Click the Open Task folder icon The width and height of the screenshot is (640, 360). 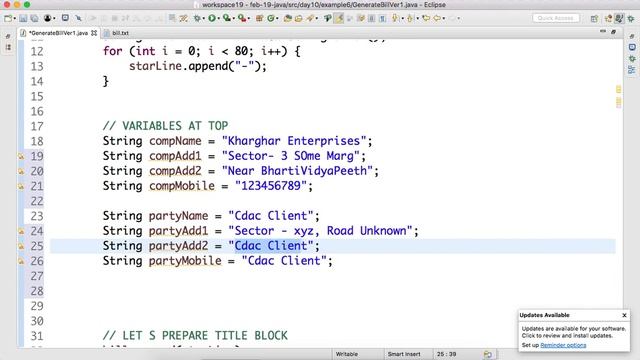click(x=299, y=18)
